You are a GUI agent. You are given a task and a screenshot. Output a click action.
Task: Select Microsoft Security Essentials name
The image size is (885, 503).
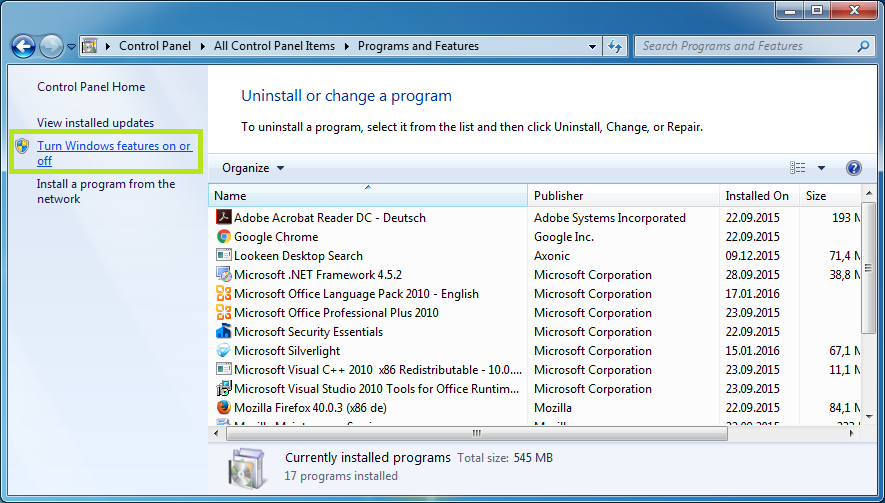point(308,331)
